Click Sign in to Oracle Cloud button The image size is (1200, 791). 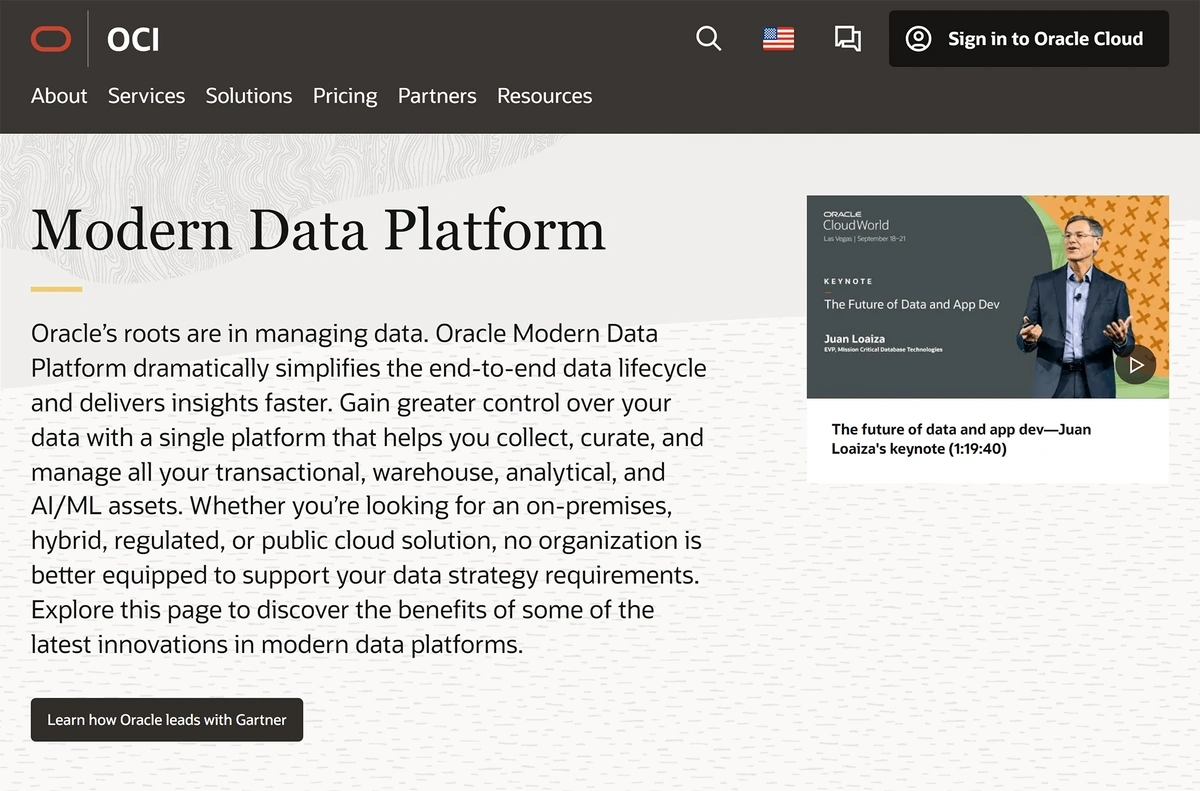(1029, 39)
